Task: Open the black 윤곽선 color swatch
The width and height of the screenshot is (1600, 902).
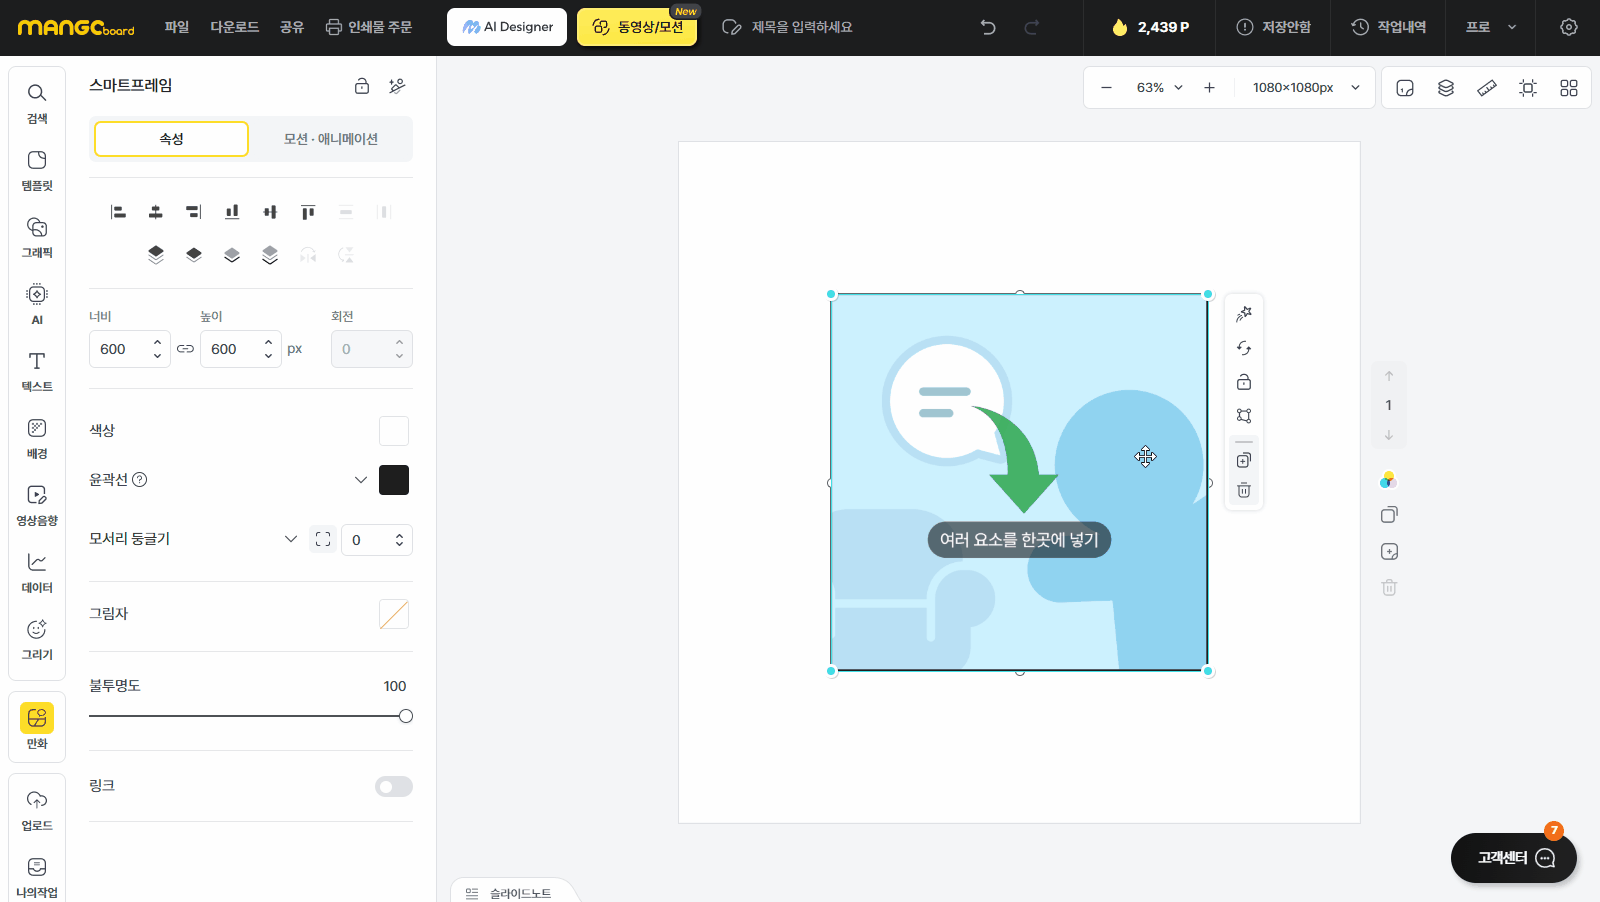Action: pos(394,480)
